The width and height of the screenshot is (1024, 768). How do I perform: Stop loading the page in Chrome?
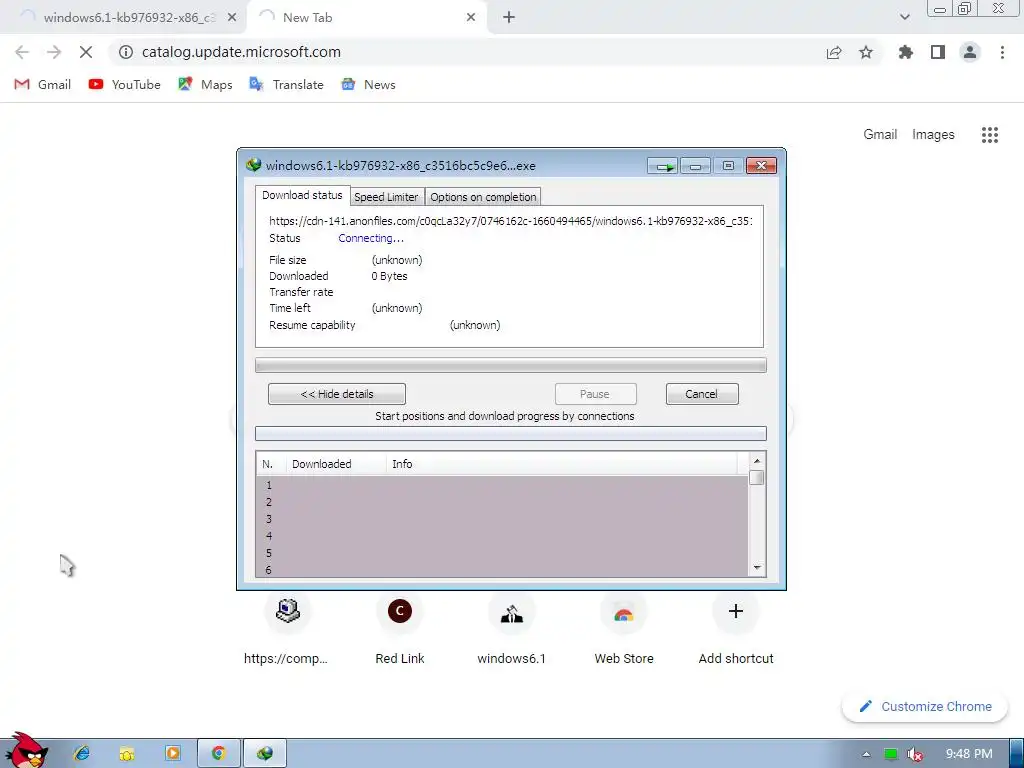(86, 52)
